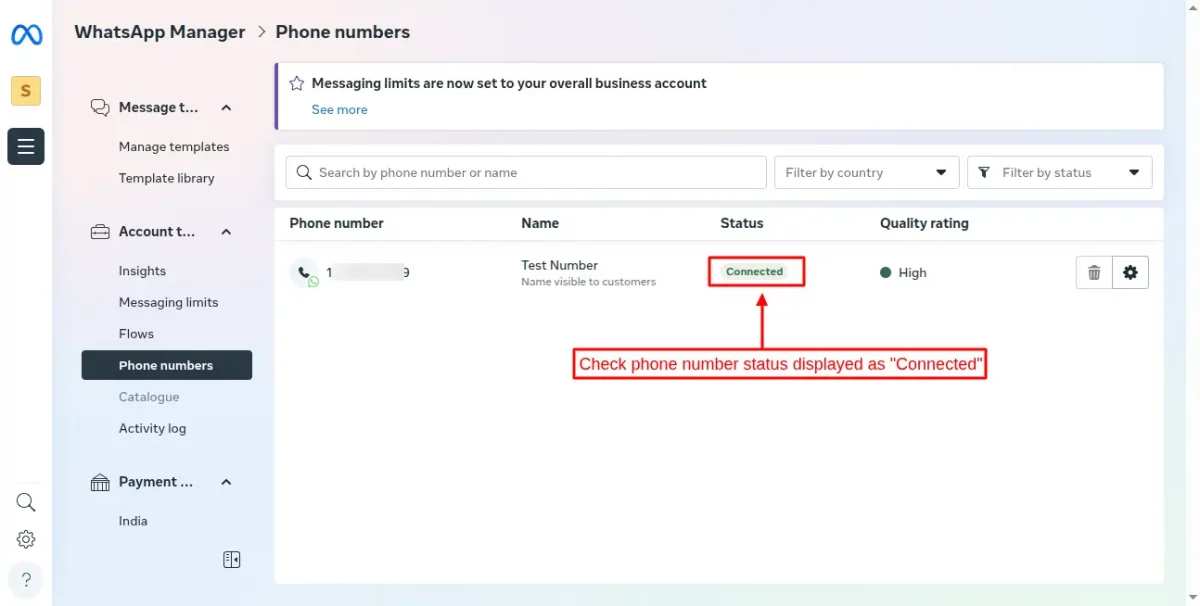Image resolution: width=1200 pixels, height=606 pixels.
Task: Click the Meta logo icon
Action: (26, 35)
